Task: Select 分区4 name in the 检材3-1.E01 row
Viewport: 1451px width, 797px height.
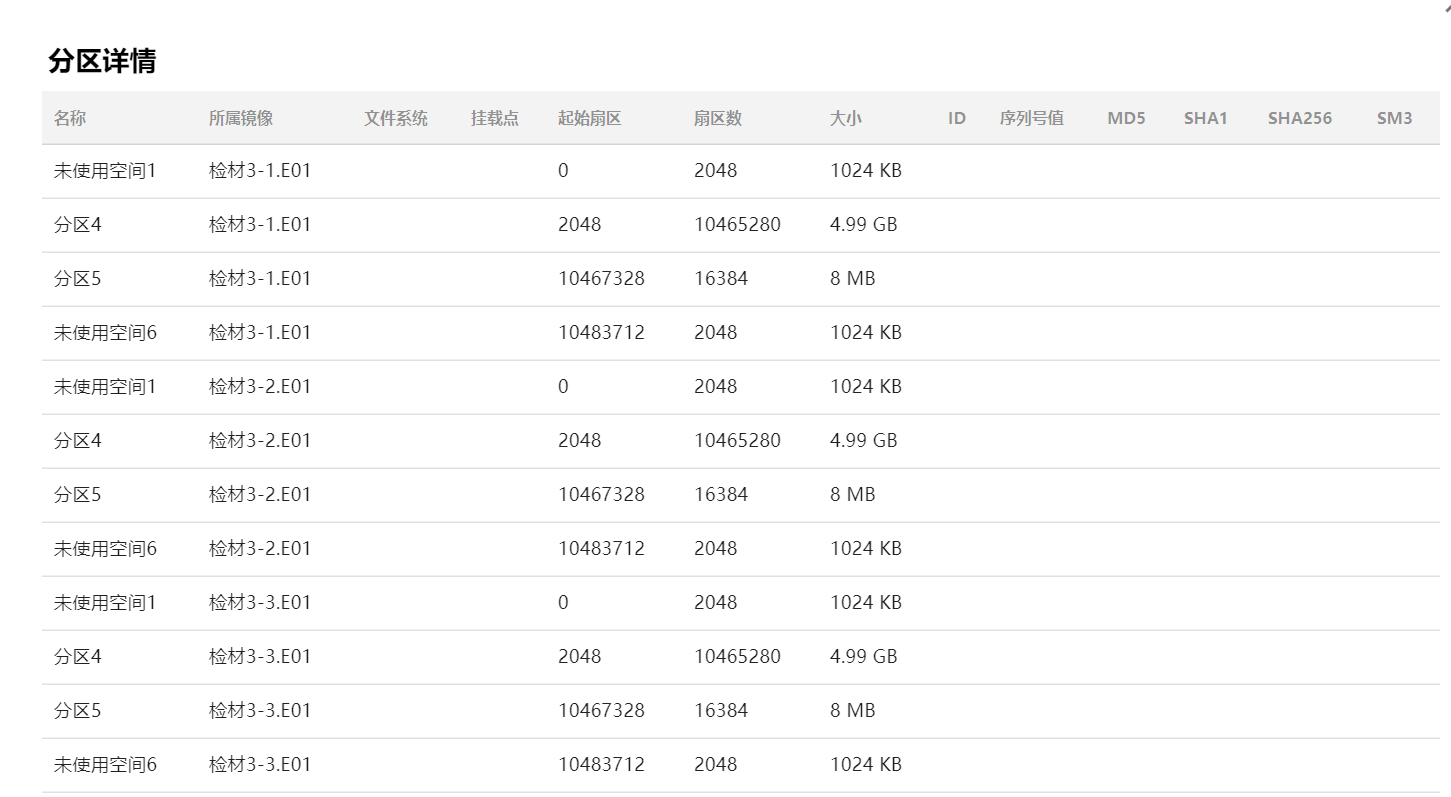Action: click(x=78, y=225)
